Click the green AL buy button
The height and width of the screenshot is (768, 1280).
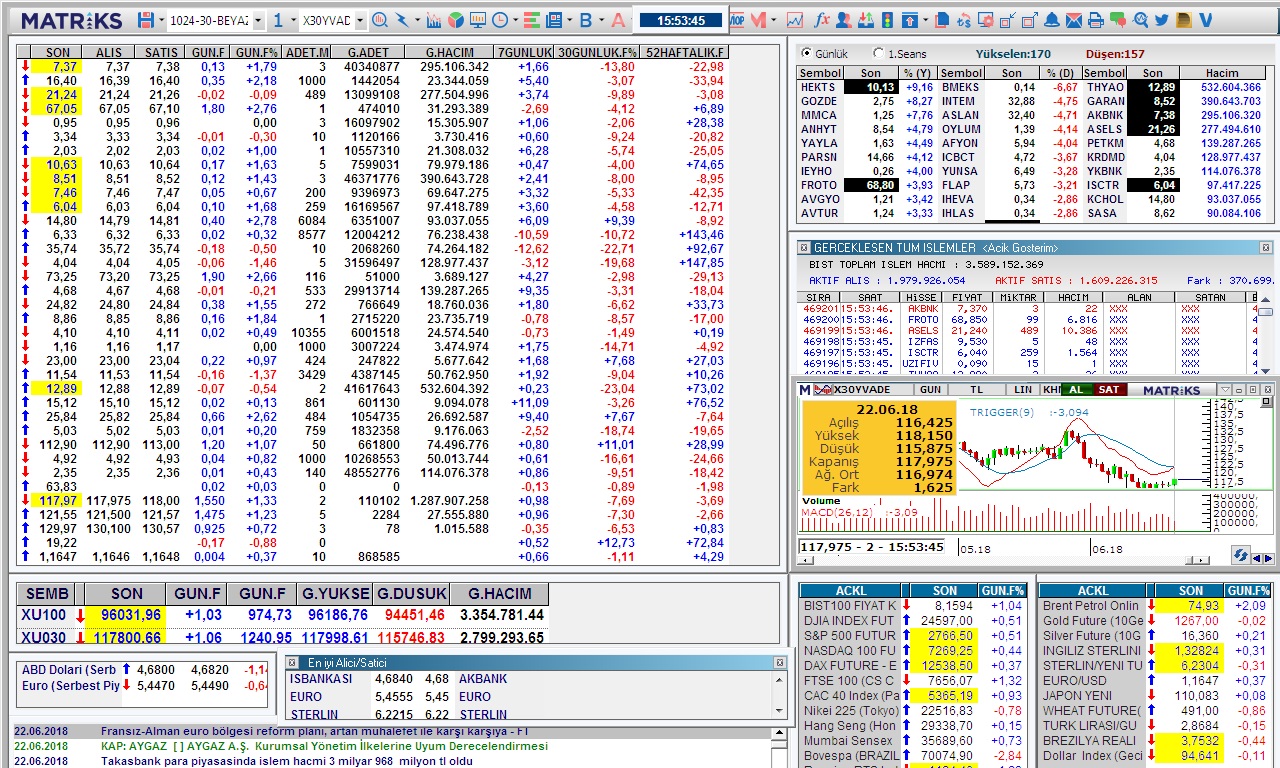coord(1076,389)
